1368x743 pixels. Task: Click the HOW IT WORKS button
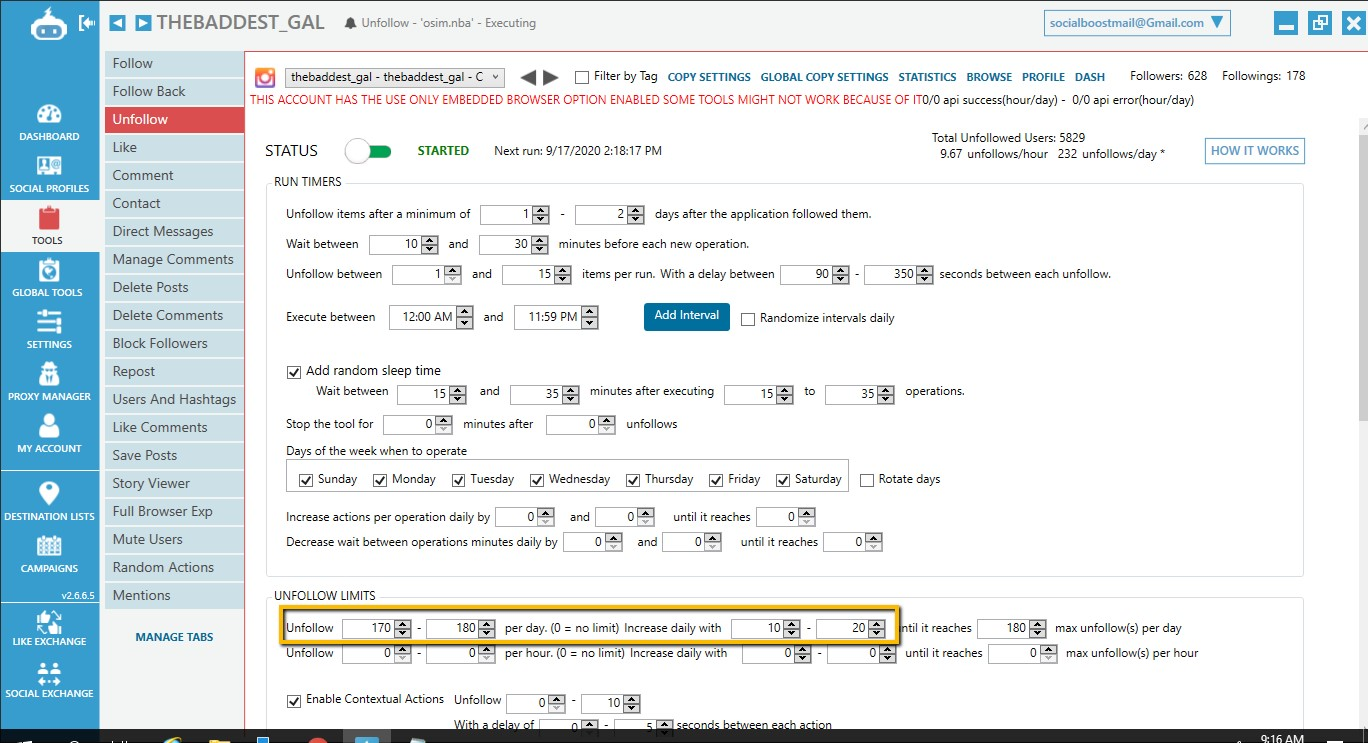point(1254,151)
